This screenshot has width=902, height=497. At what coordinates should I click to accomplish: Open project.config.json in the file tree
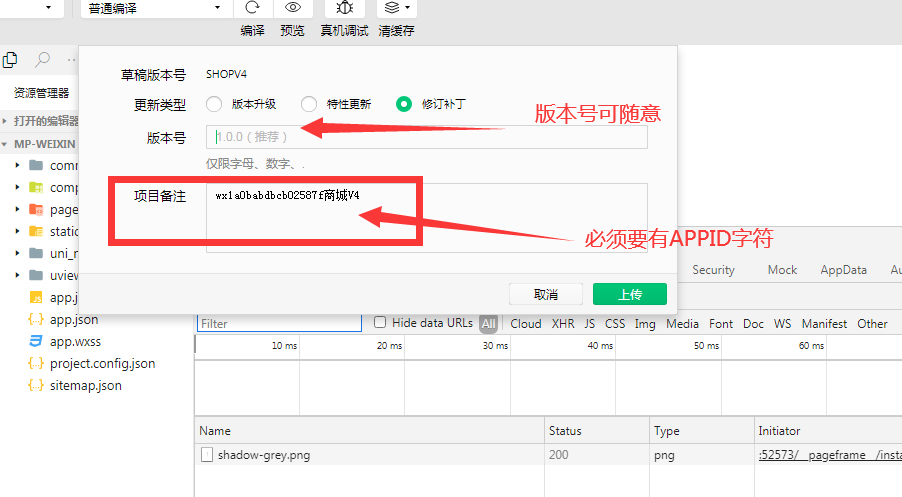click(102, 363)
